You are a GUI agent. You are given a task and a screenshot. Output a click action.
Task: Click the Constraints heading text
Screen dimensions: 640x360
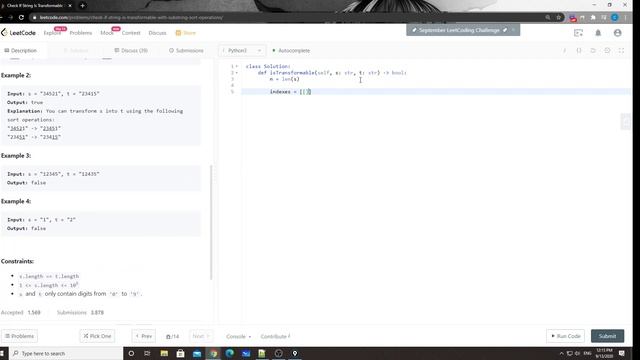[18, 261]
